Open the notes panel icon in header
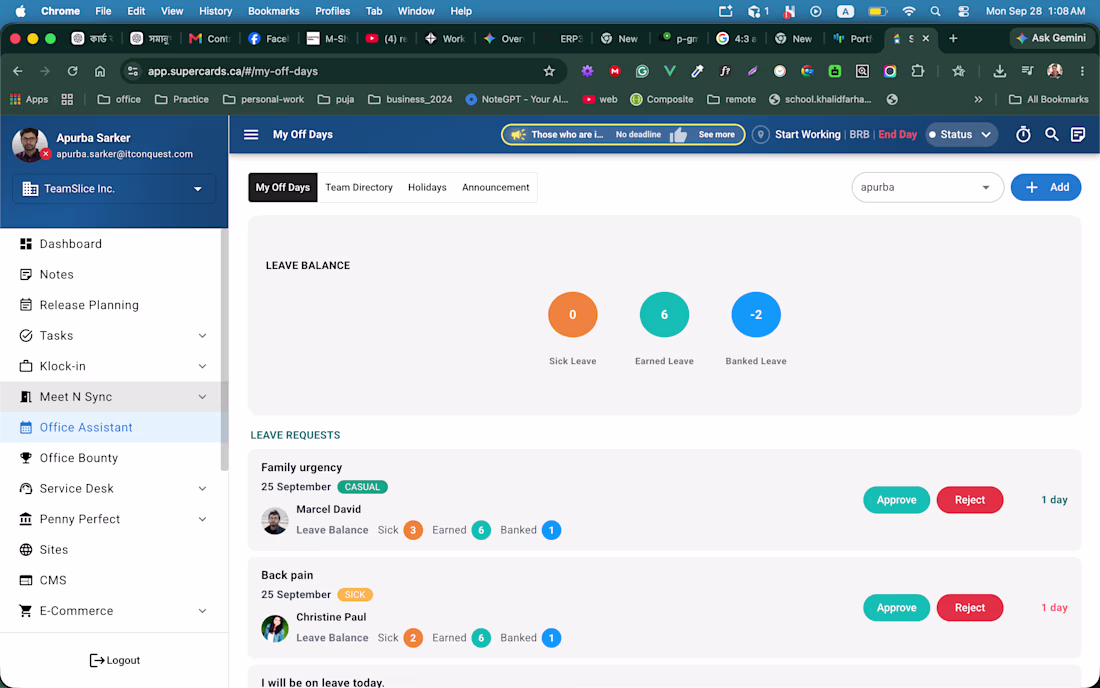Viewport: 1100px width, 688px height. tap(1078, 135)
